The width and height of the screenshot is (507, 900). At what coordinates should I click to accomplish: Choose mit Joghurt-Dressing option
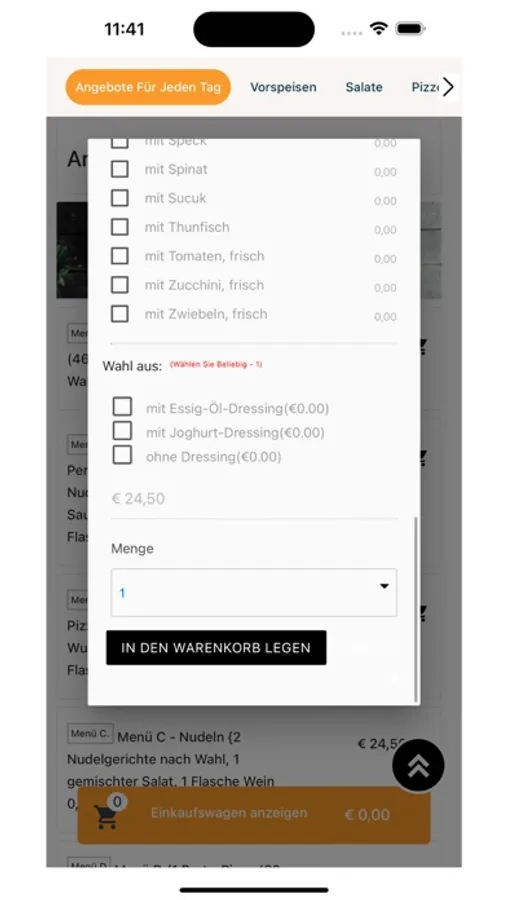point(122,430)
